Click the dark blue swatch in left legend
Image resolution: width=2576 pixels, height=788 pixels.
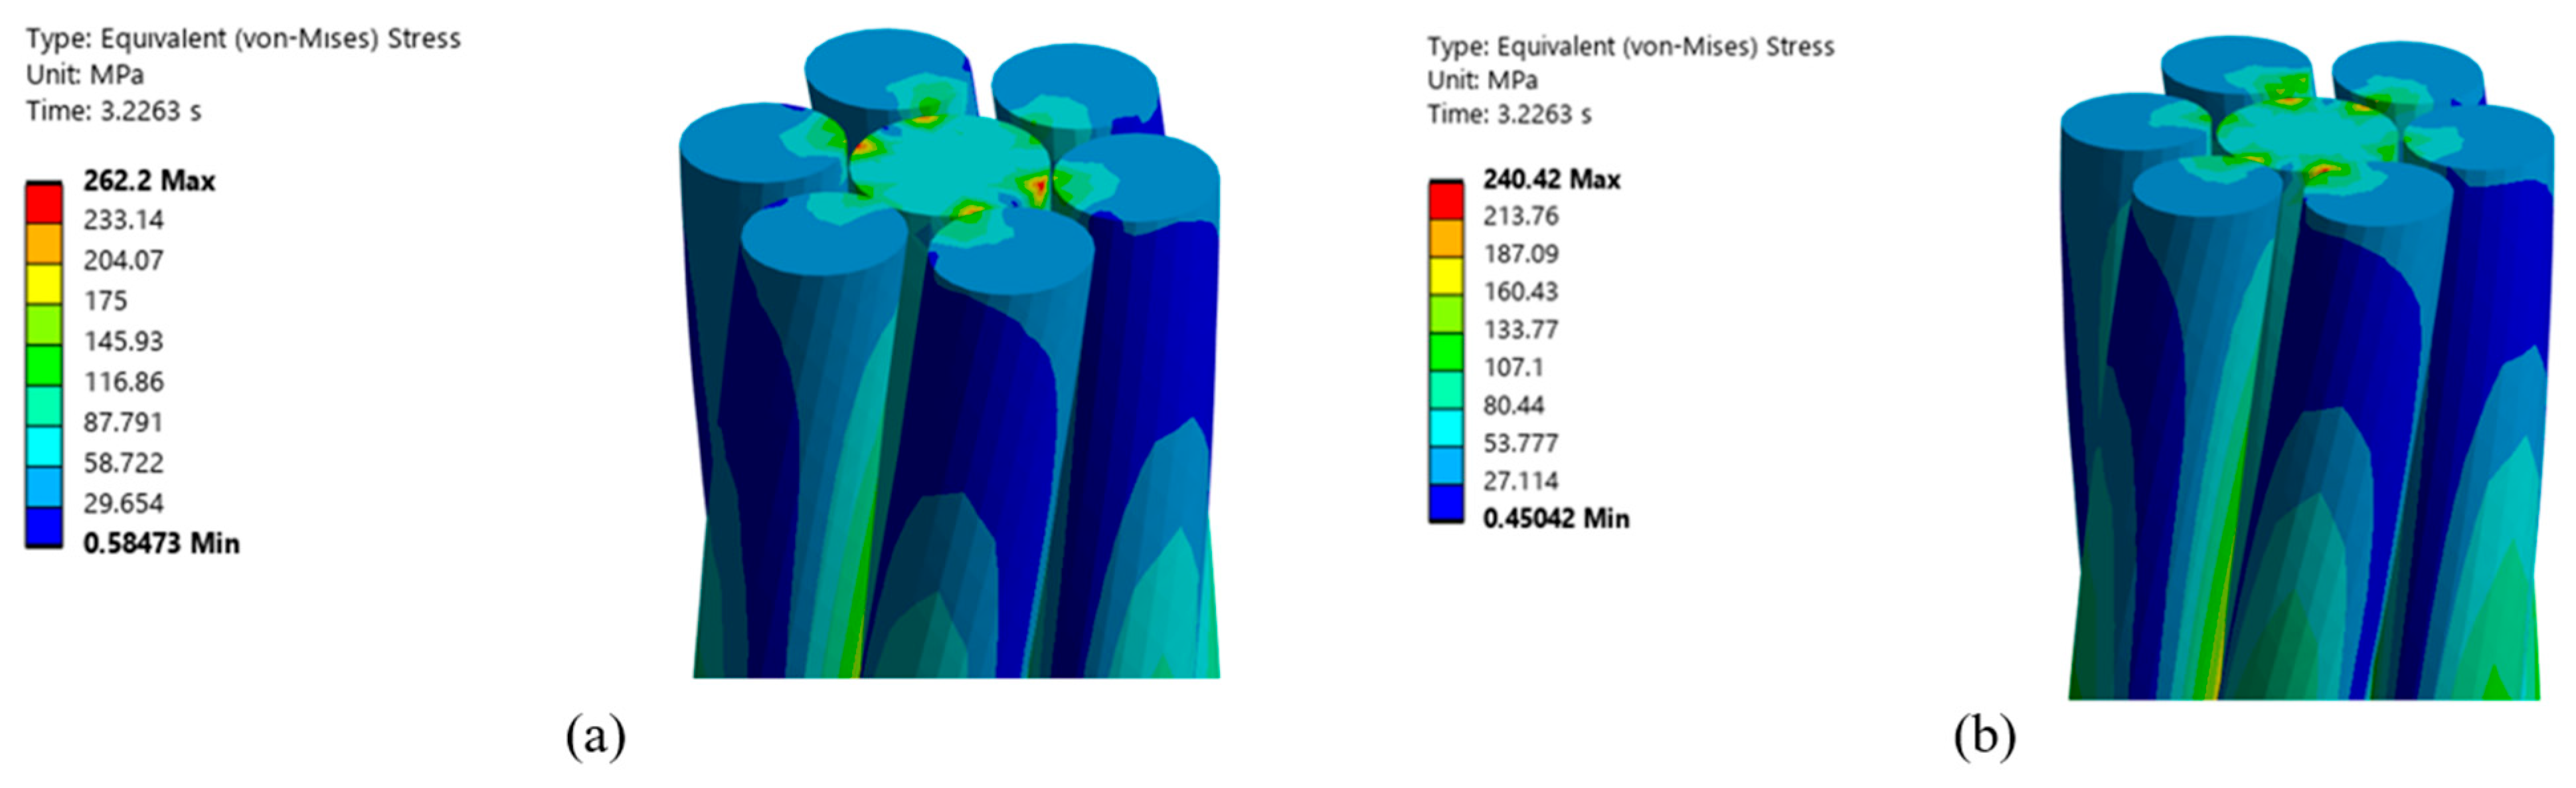point(43,527)
